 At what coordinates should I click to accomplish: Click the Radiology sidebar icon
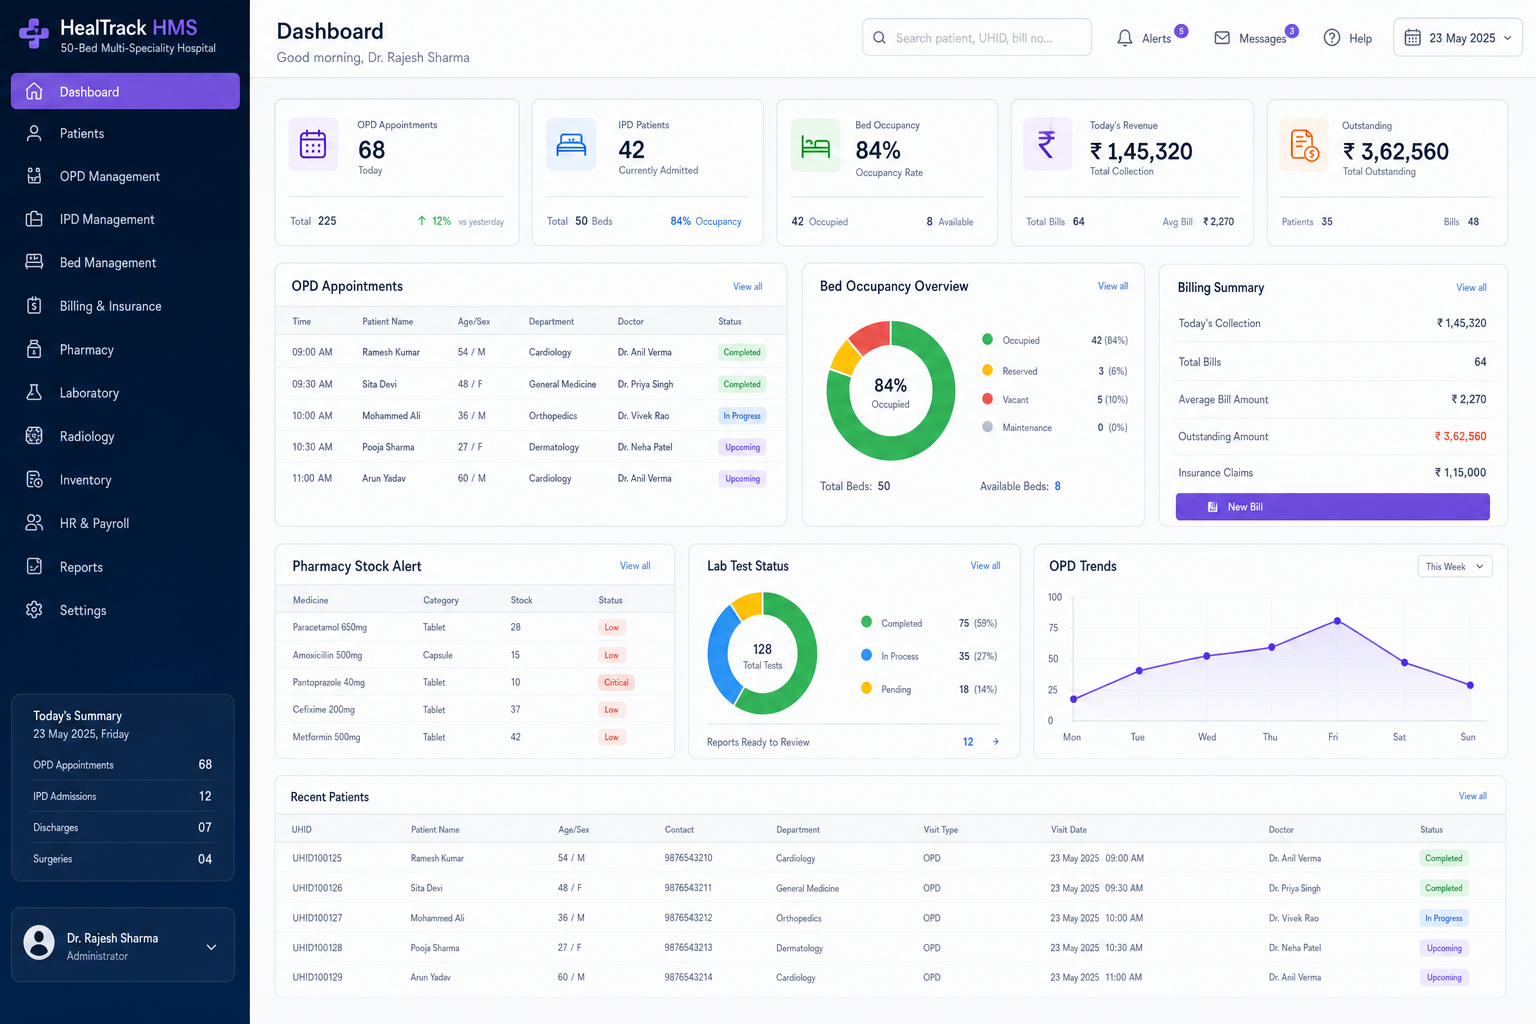point(34,436)
